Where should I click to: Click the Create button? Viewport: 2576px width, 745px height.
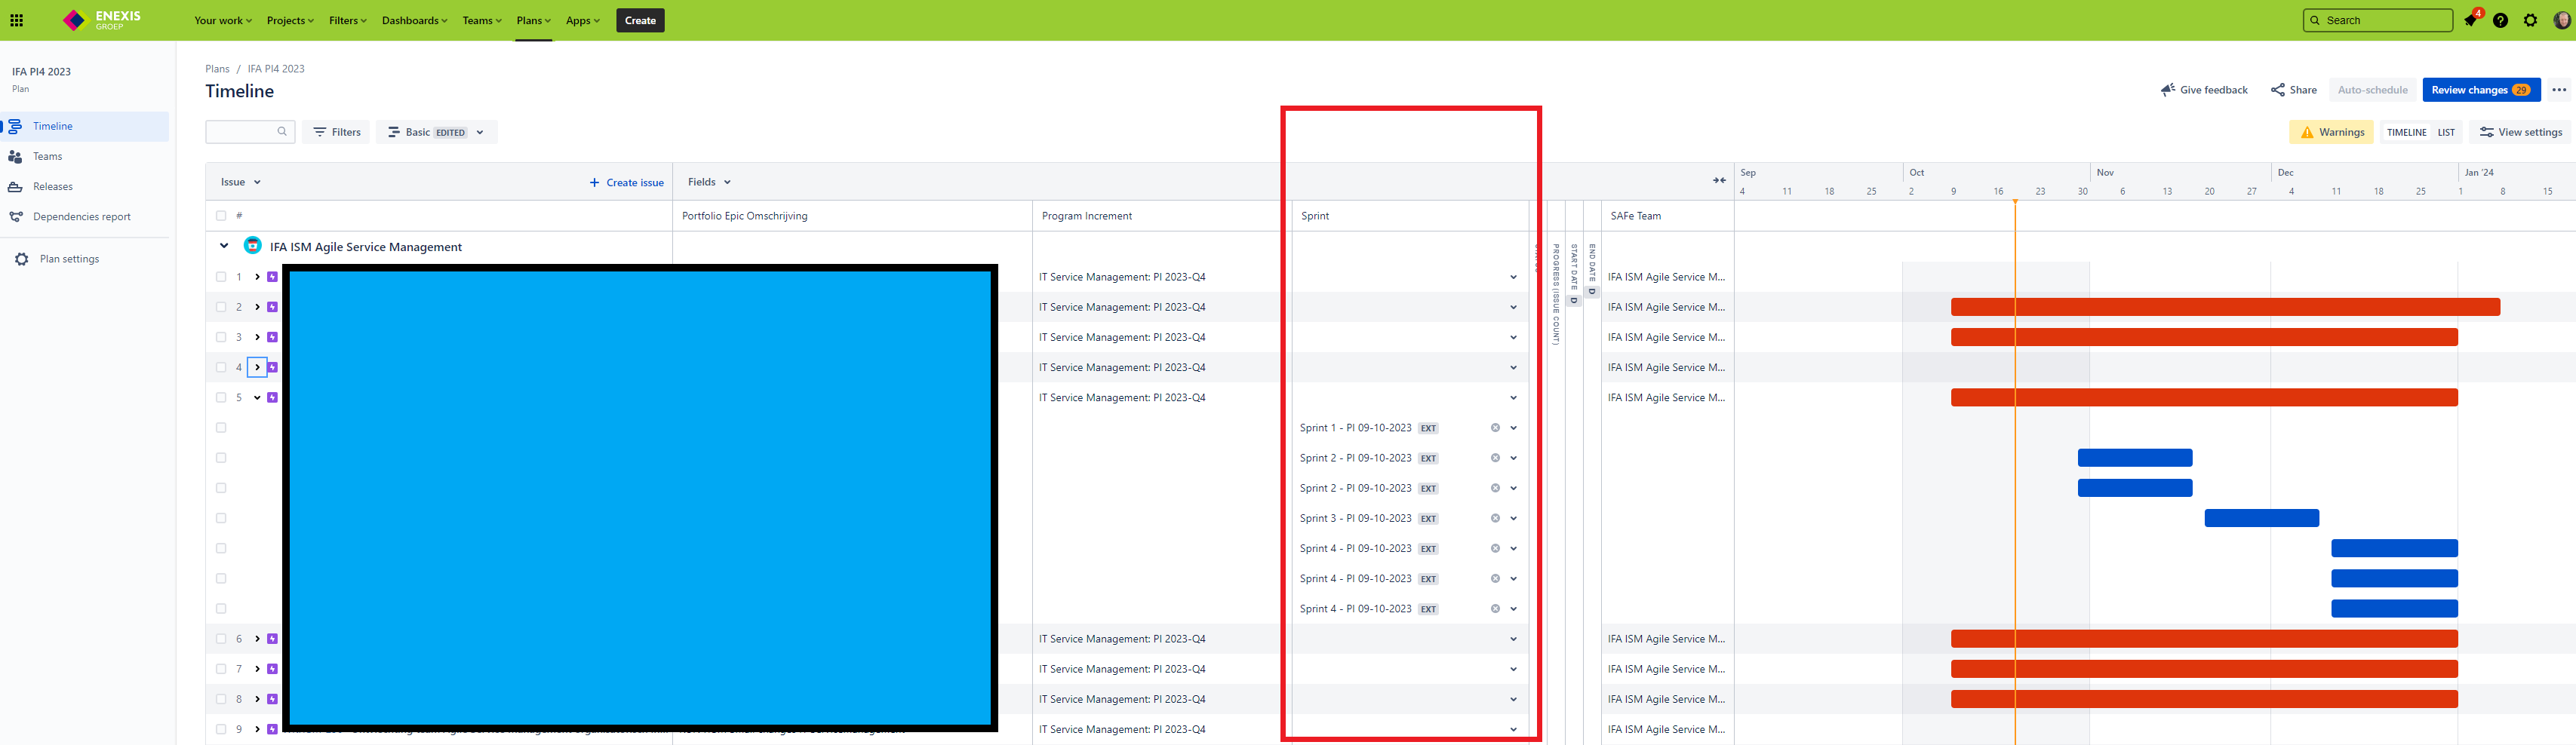pyautogui.click(x=640, y=20)
